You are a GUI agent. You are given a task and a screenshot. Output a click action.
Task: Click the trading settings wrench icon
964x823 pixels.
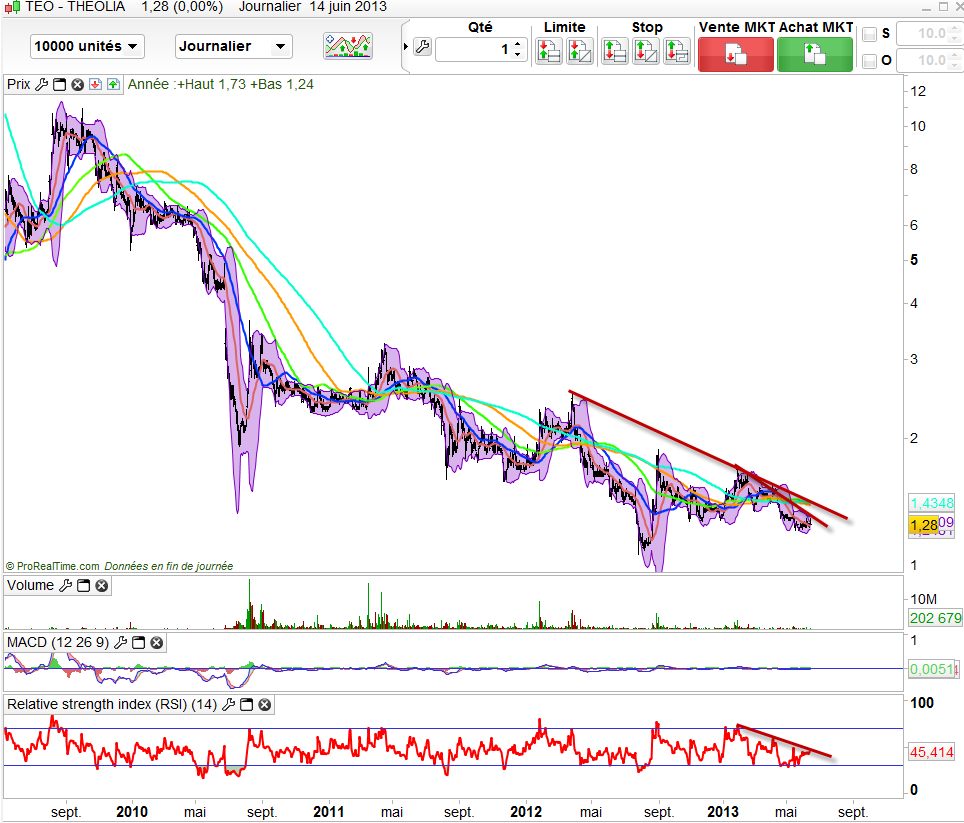[x=421, y=47]
